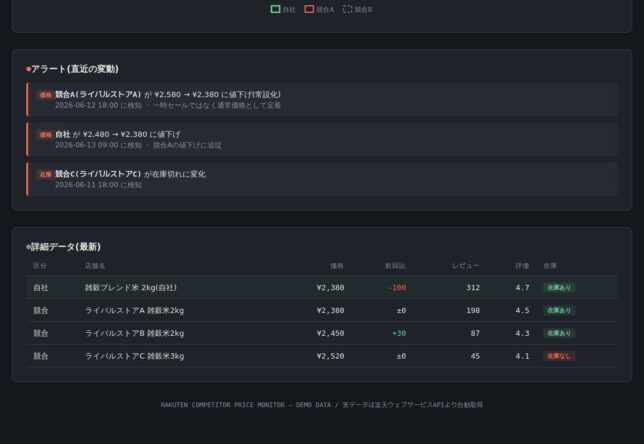
Task: Click the 4.5 rating value
Action: tap(522, 311)
